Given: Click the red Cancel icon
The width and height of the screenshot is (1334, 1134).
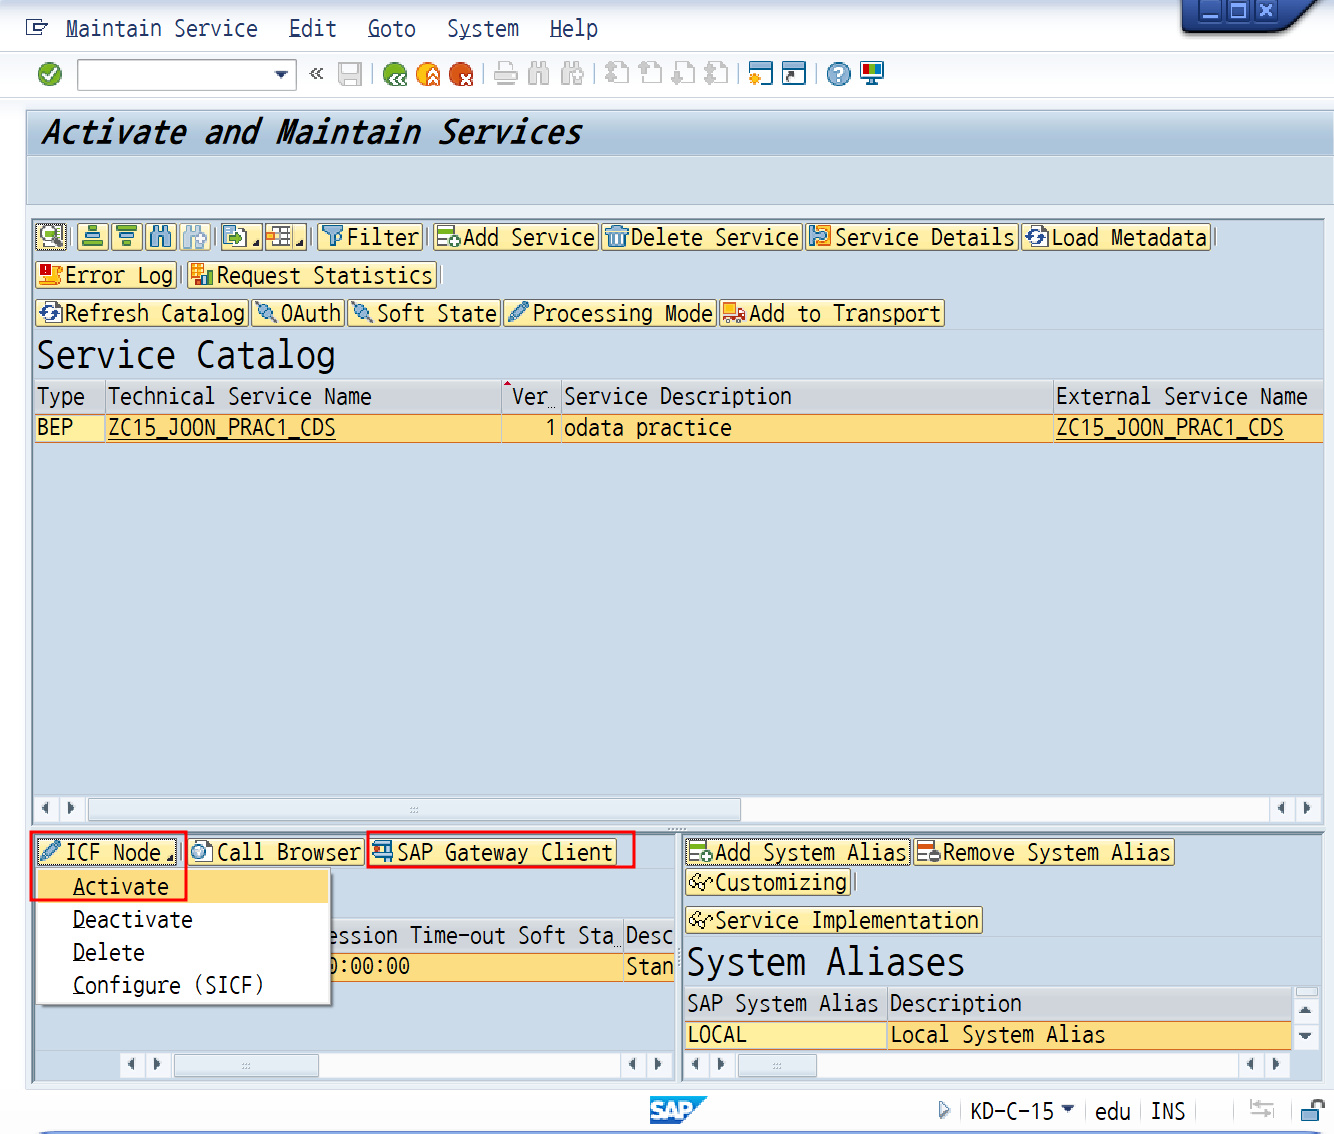Looking at the screenshot, I should [x=461, y=74].
